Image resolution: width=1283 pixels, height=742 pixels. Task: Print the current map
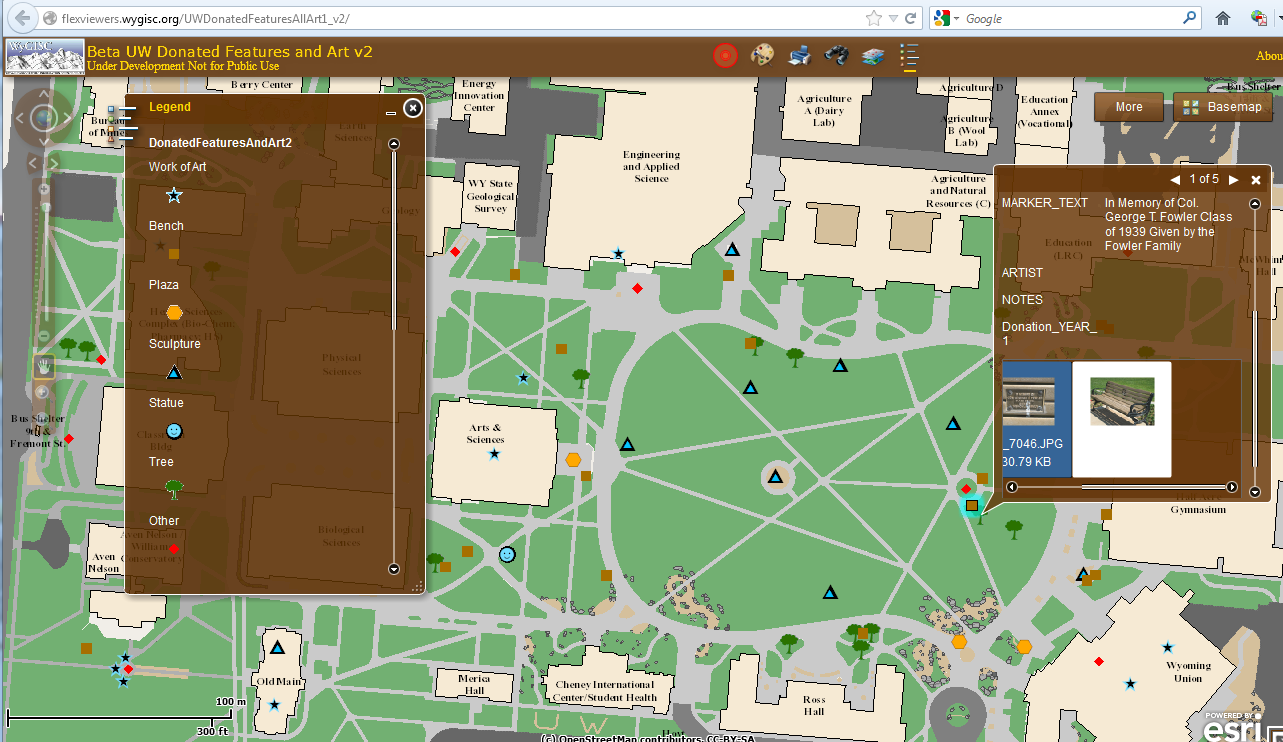[x=798, y=55]
